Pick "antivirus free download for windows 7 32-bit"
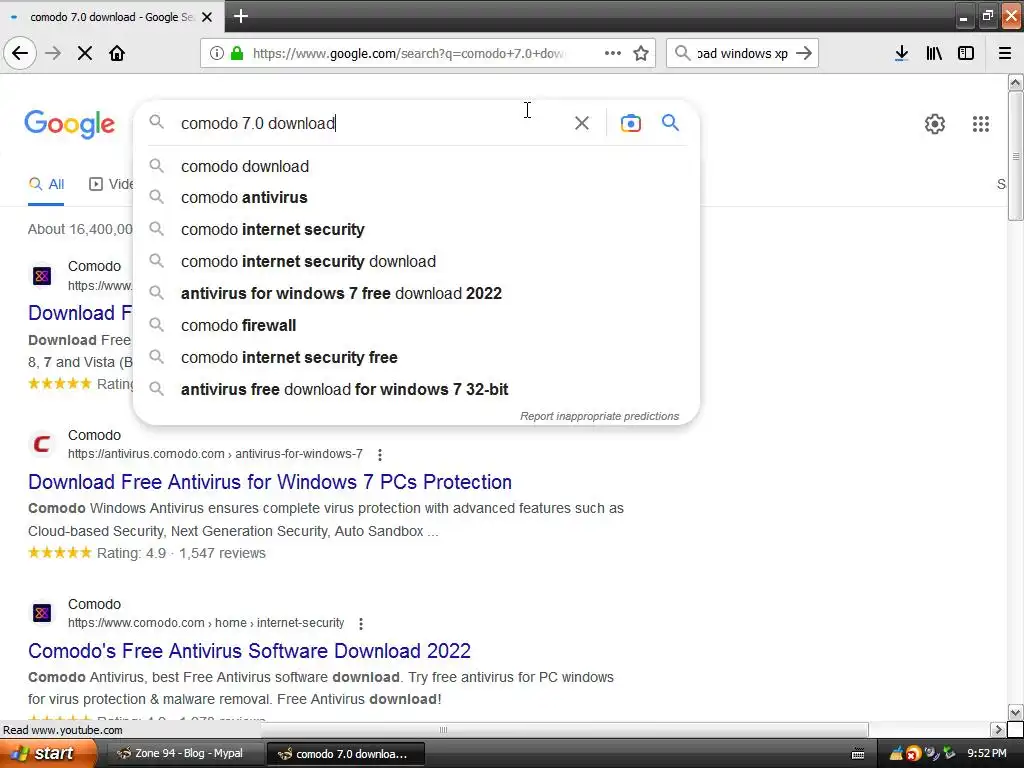1024x768 pixels. click(416, 389)
